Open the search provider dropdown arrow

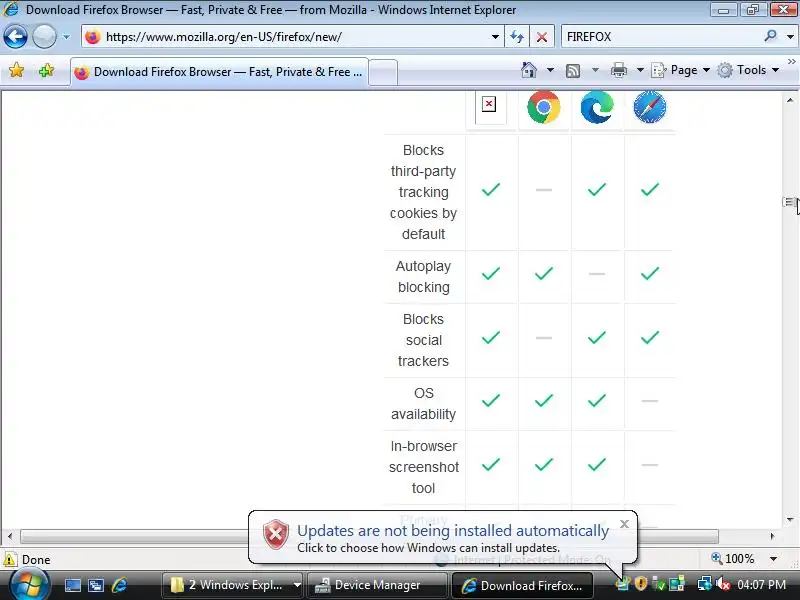point(790,37)
